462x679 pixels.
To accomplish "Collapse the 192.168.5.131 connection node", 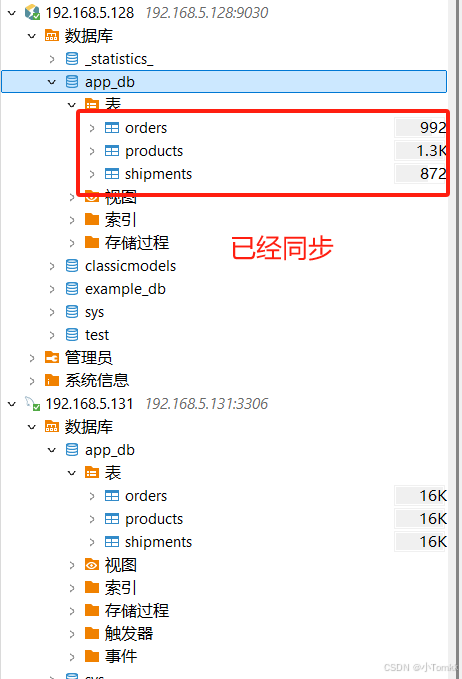I will (12, 404).
